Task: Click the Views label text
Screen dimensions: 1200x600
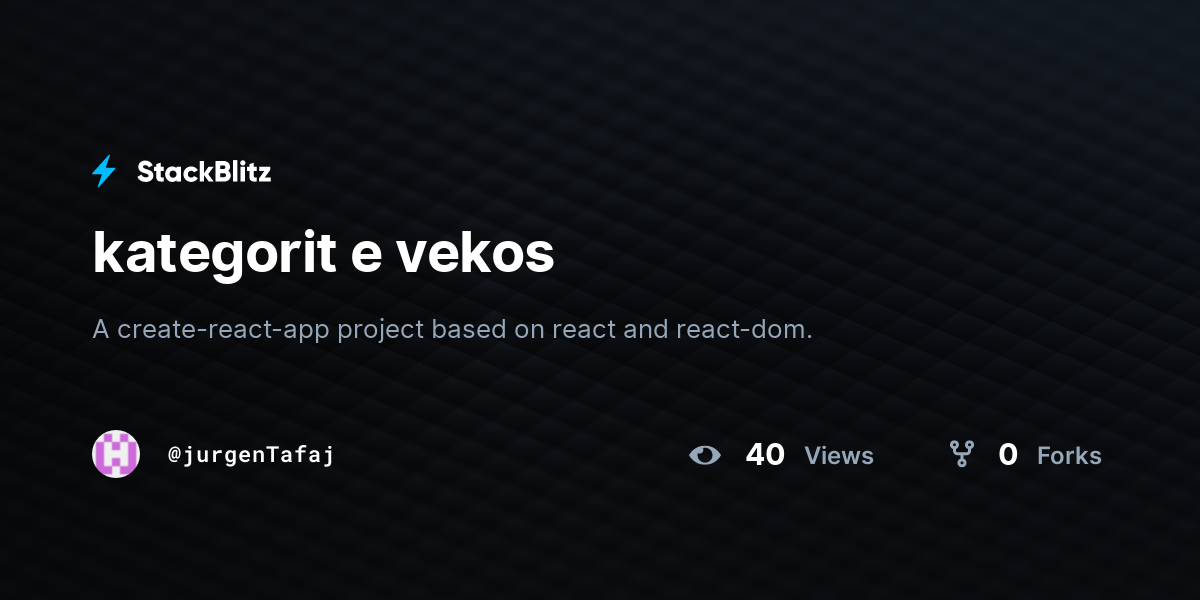Action: [839, 456]
